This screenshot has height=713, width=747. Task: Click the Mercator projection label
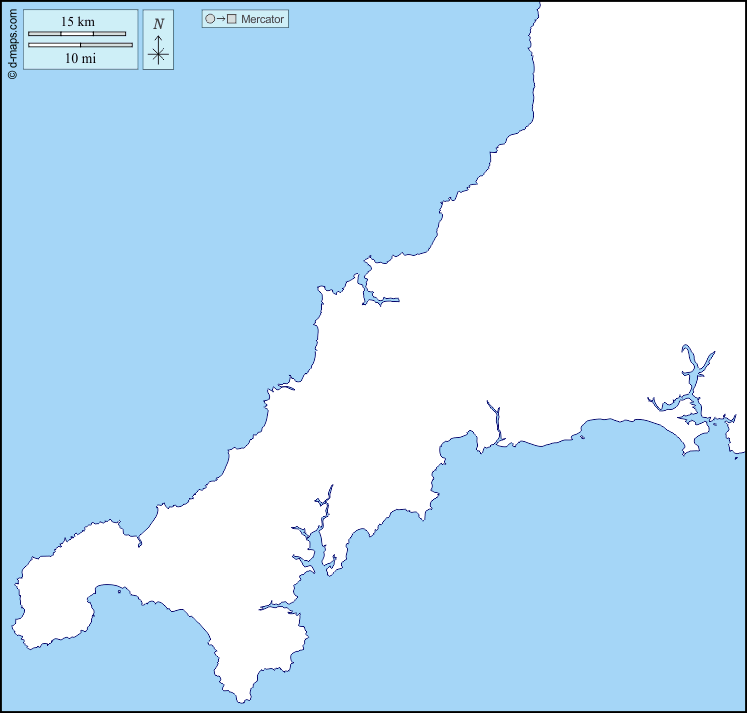coord(262,19)
